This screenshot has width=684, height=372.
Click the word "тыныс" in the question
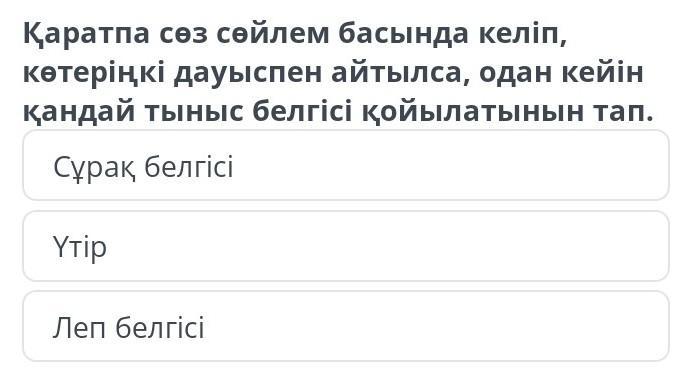194,112
